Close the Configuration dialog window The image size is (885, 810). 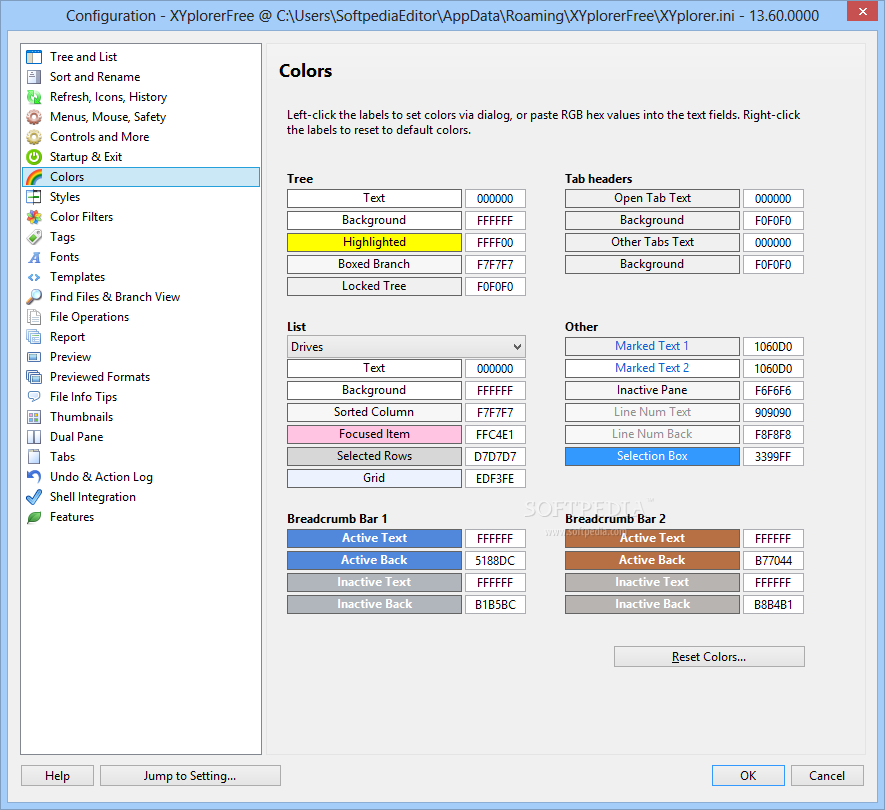pos(862,11)
